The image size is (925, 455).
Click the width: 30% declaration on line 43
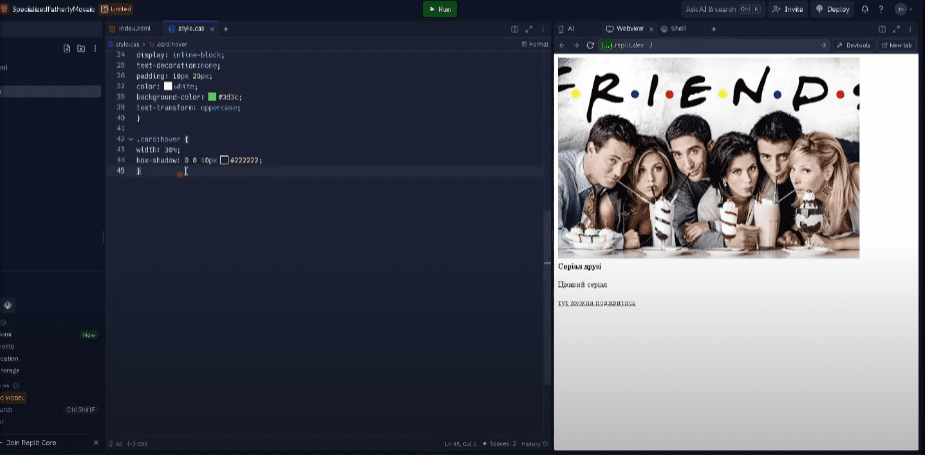158,150
